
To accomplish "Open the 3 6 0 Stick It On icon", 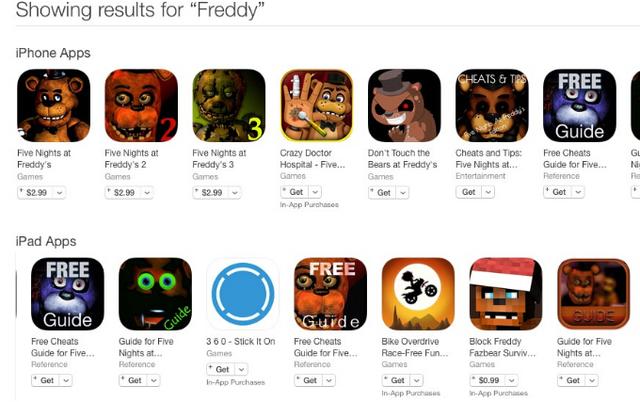I will pyautogui.click(x=243, y=294).
